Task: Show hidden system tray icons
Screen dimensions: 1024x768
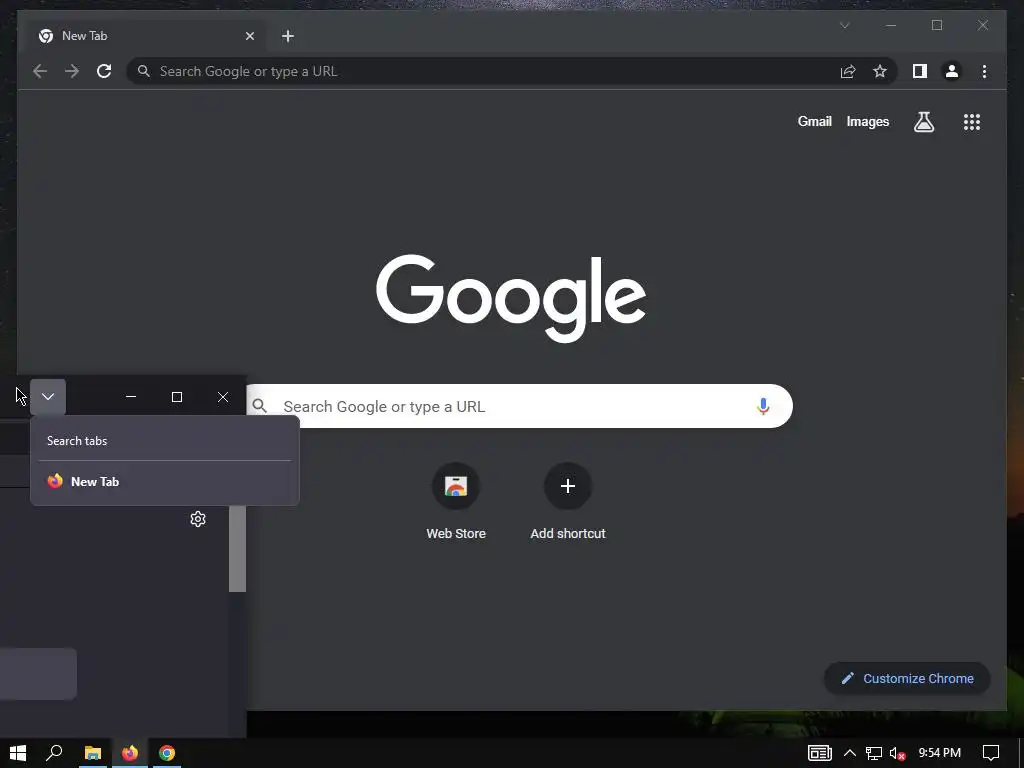Action: click(850, 753)
